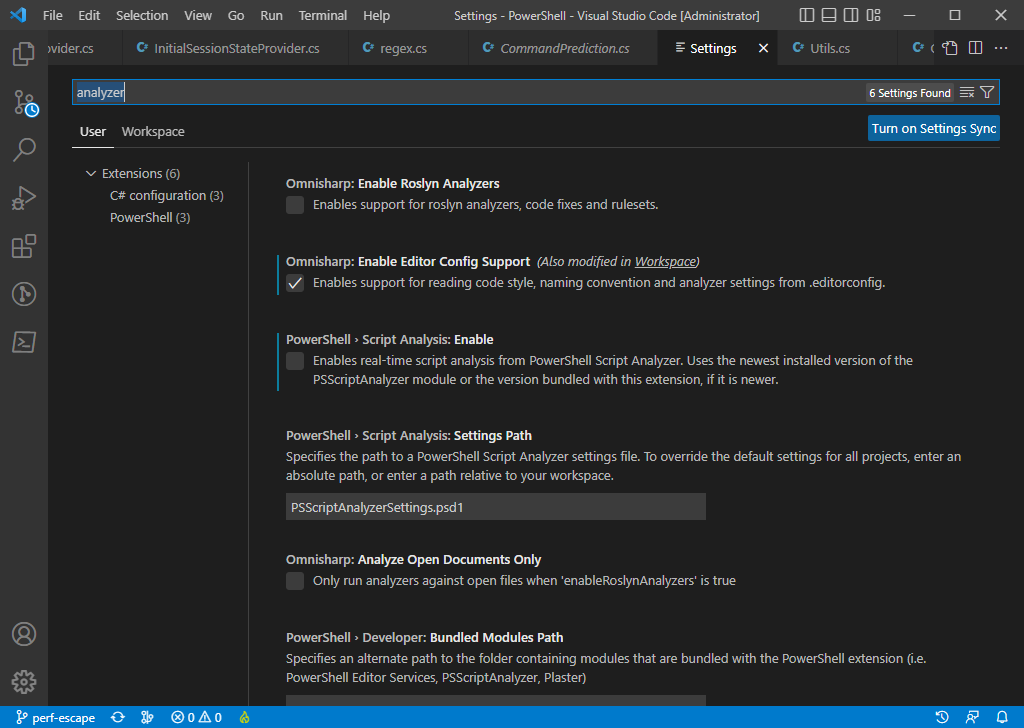Switch to the Workspace settings tab

pyautogui.click(x=153, y=131)
